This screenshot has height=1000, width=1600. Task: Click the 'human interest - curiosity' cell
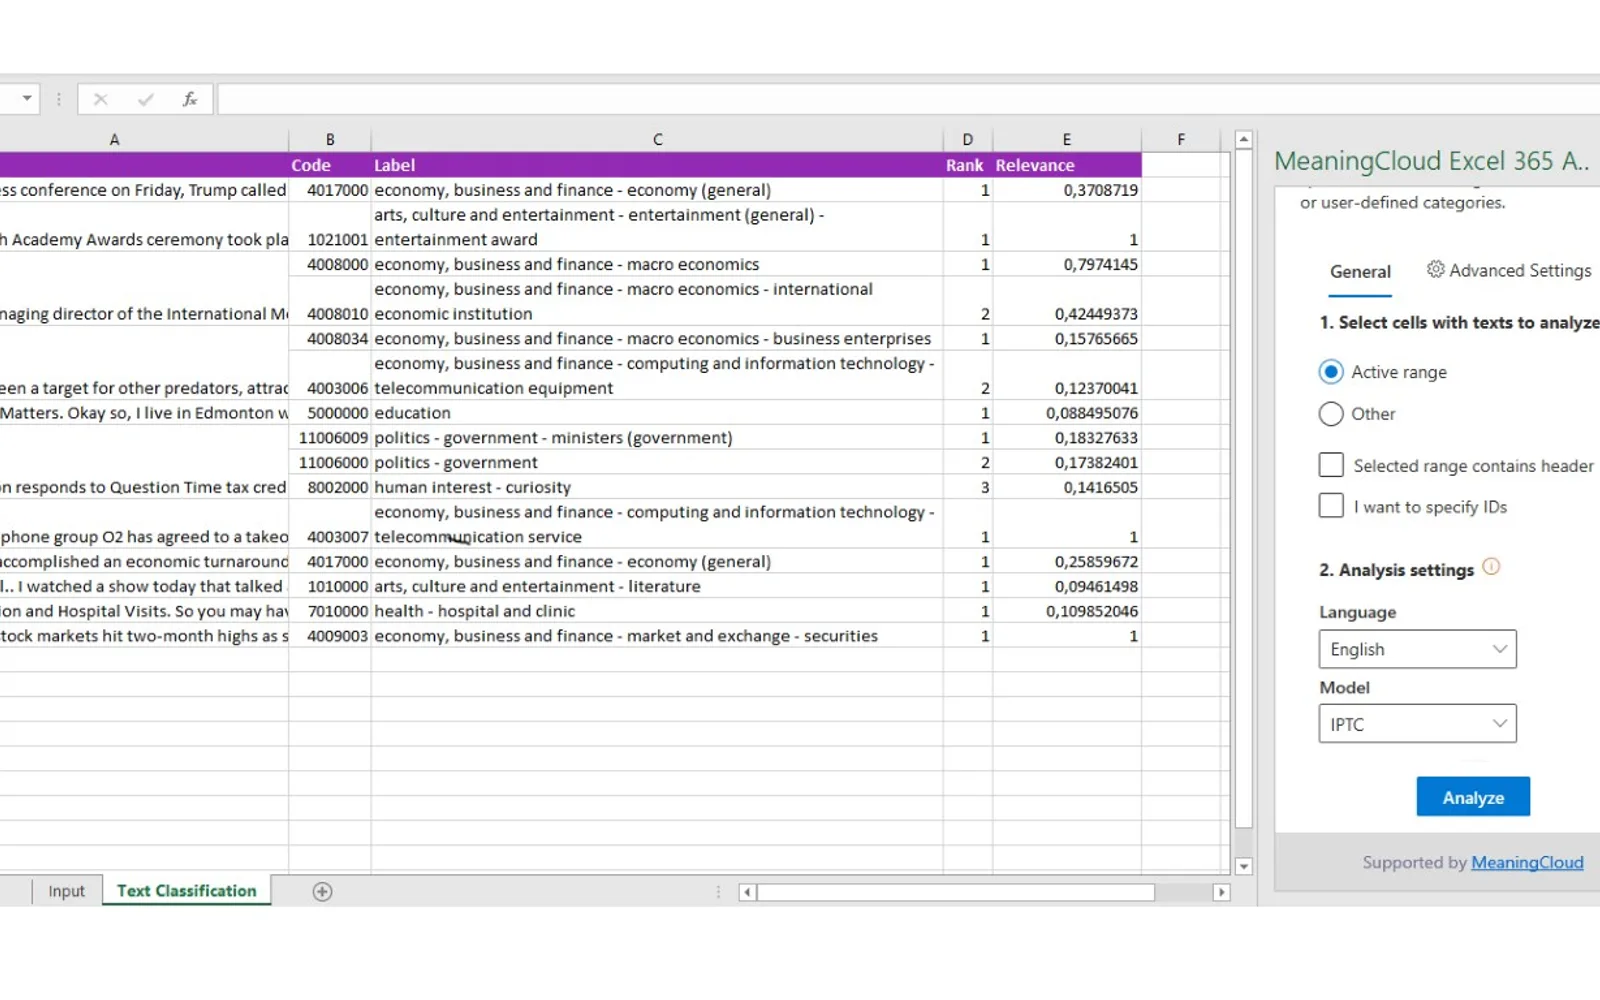657,487
